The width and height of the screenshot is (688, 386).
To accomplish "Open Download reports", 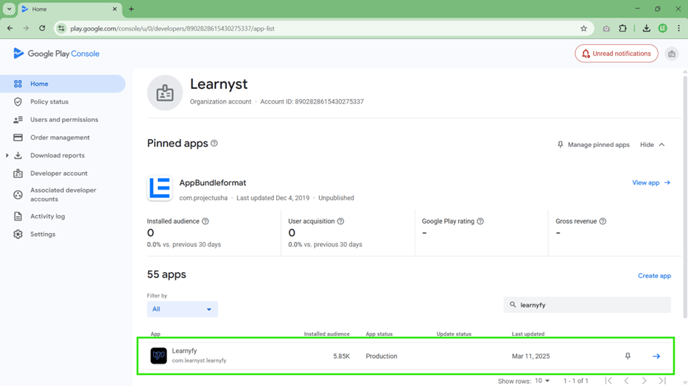I will pyautogui.click(x=57, y=156).
